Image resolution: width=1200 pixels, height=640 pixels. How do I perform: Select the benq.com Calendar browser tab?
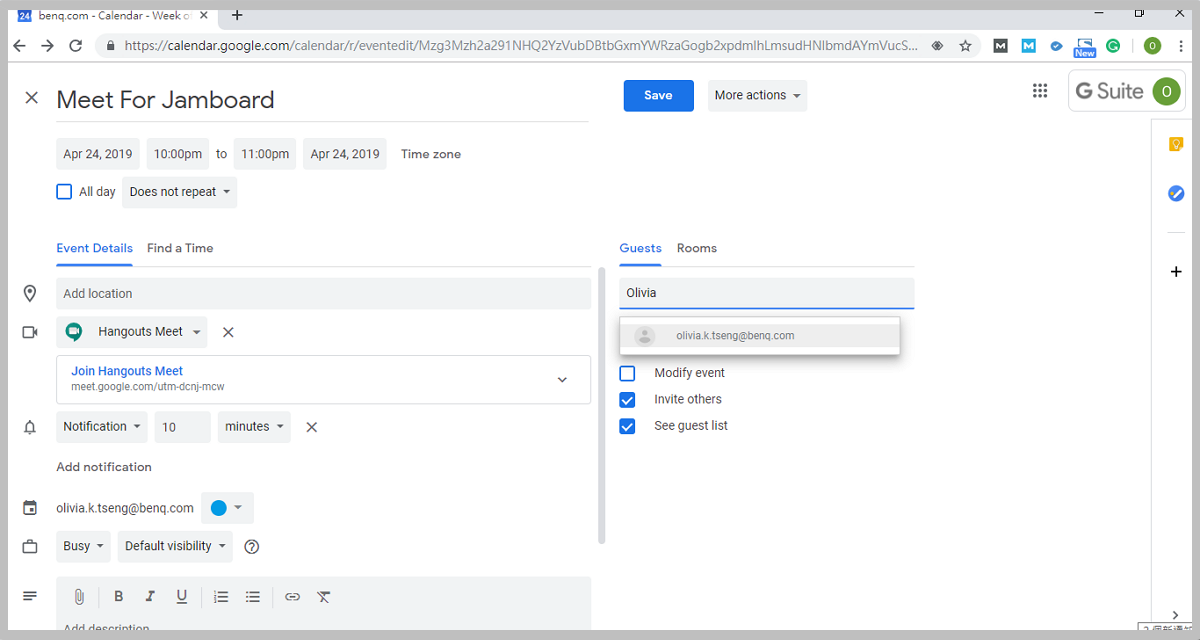[115, 15]
